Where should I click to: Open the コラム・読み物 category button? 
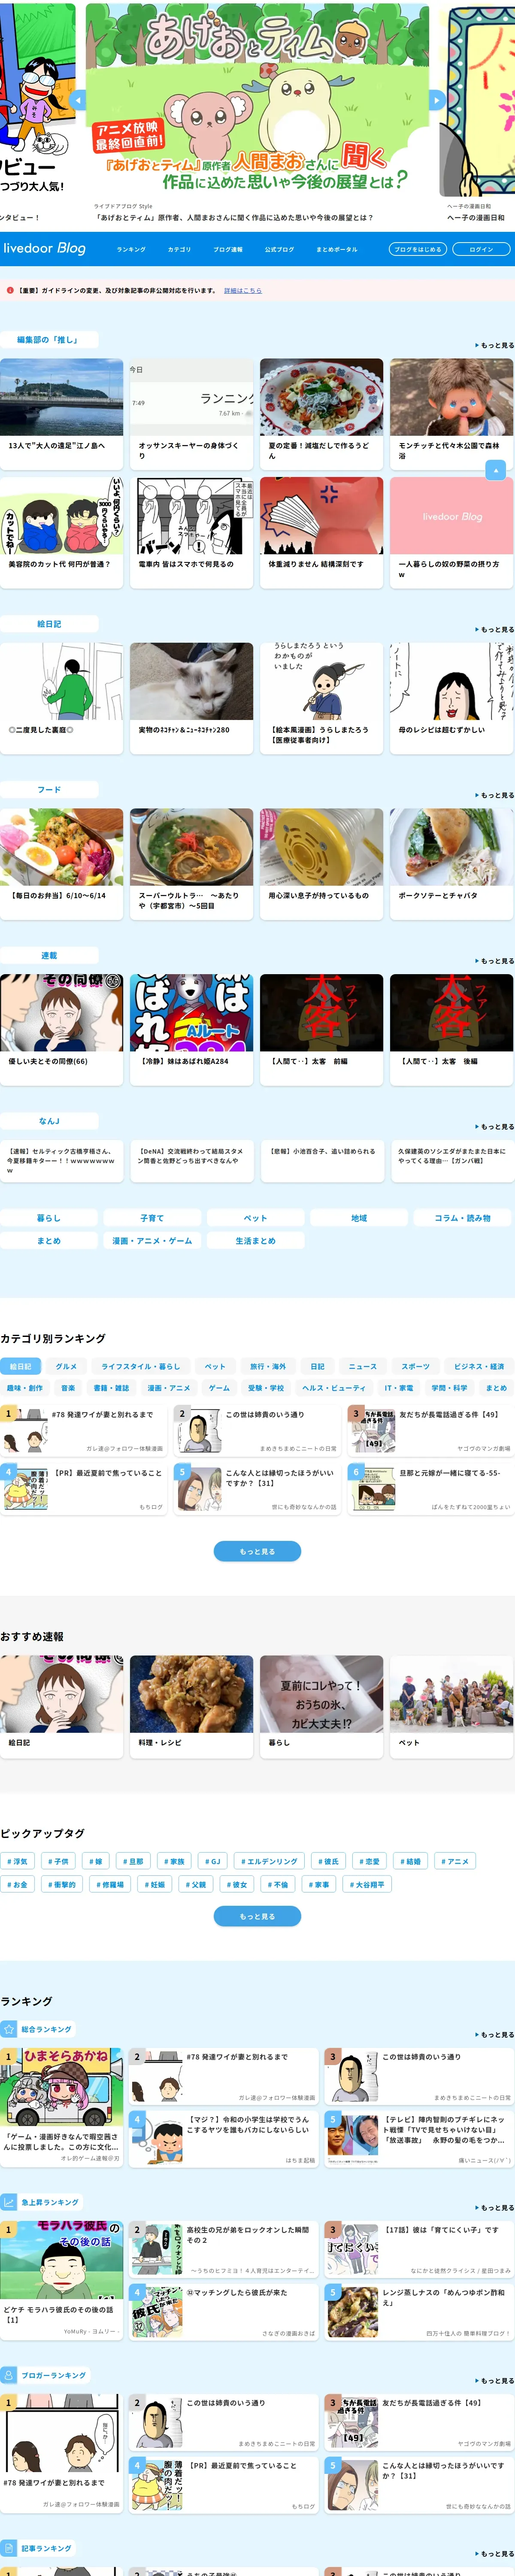tap(463, 1218)
